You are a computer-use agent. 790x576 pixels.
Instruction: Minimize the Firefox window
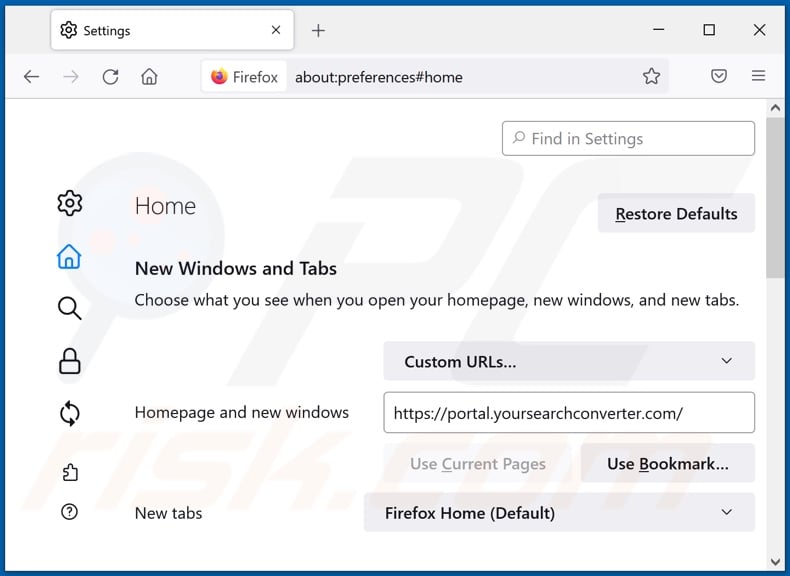pos(659,30)
